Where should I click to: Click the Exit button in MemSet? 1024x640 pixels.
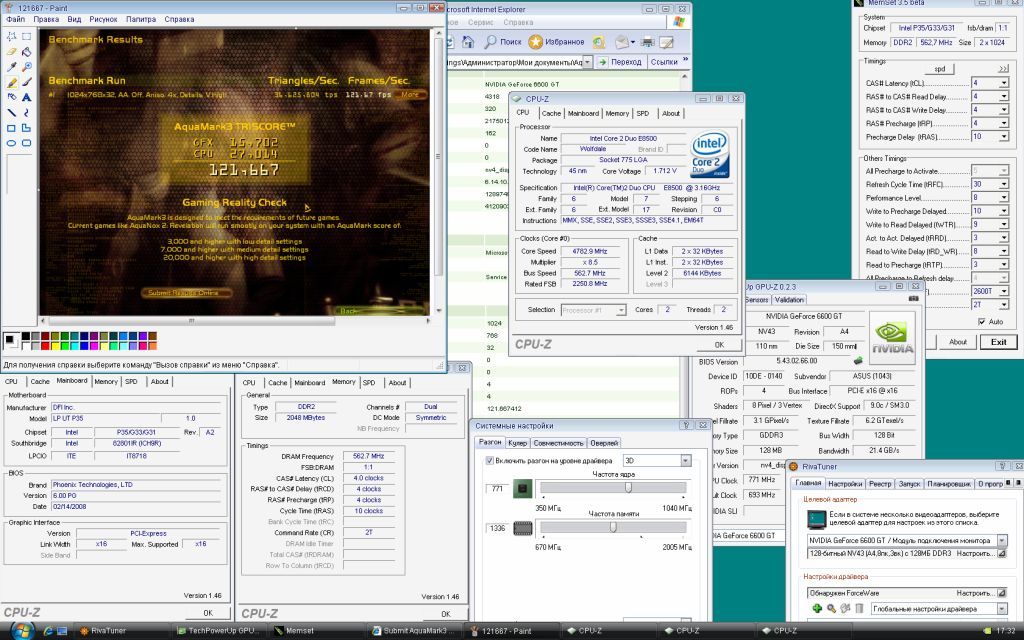tap(998, 342)
